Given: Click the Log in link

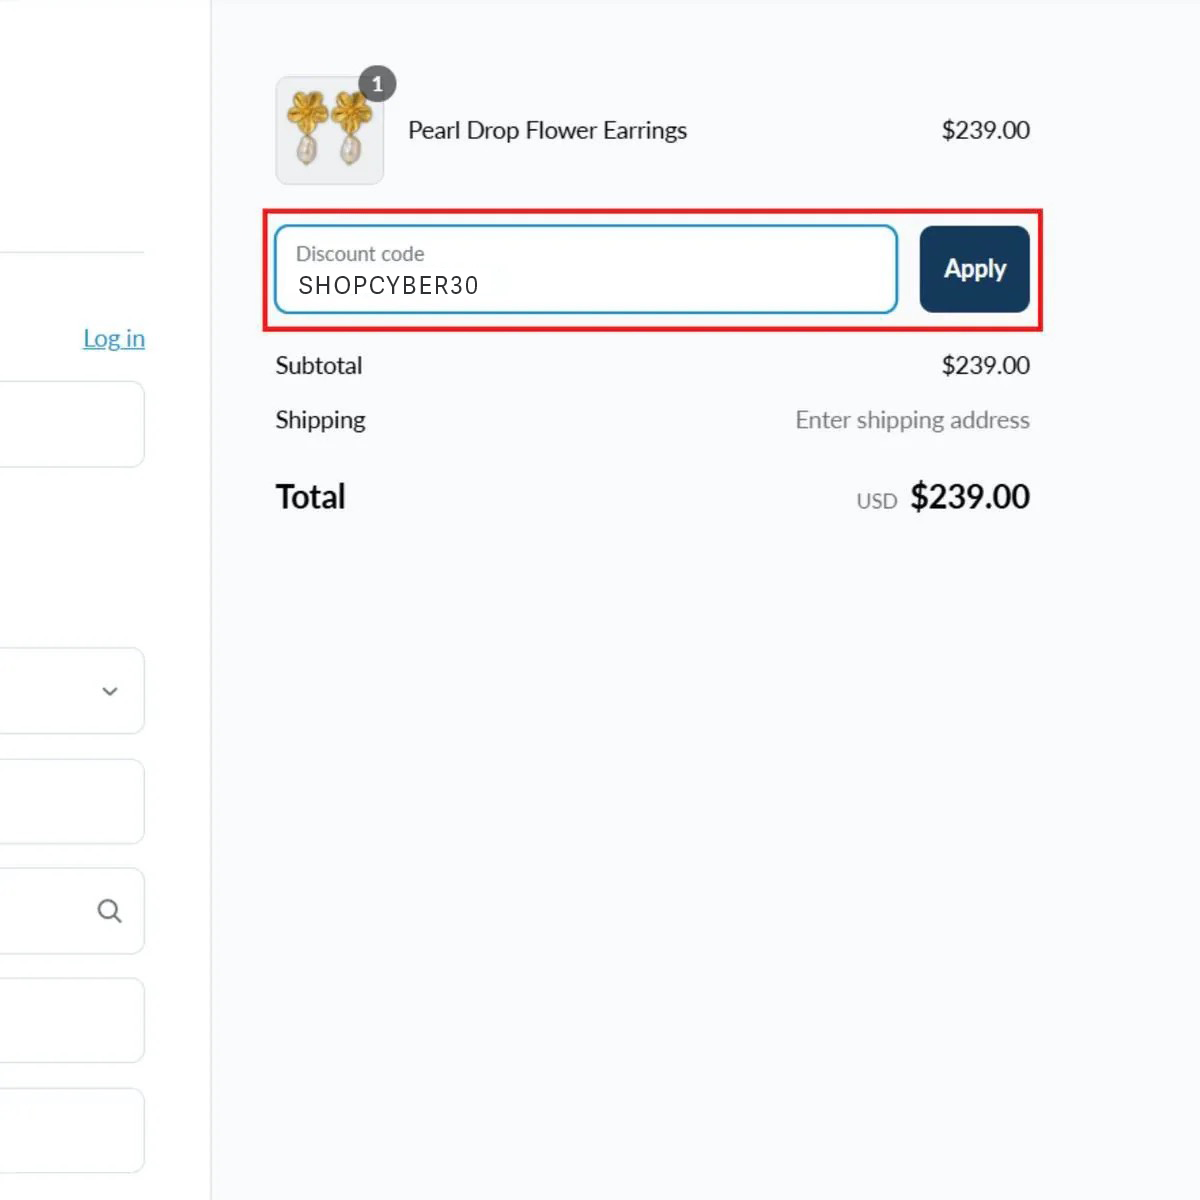Looking at the screenshot, I should coord(114,339).
